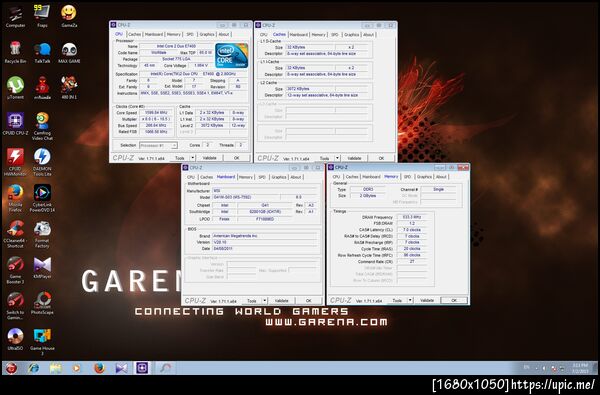Launch PhotoScape from the desktop
The height and width of the screenshot is (395, 600).
pyautogui.click(x=42, y=303)
